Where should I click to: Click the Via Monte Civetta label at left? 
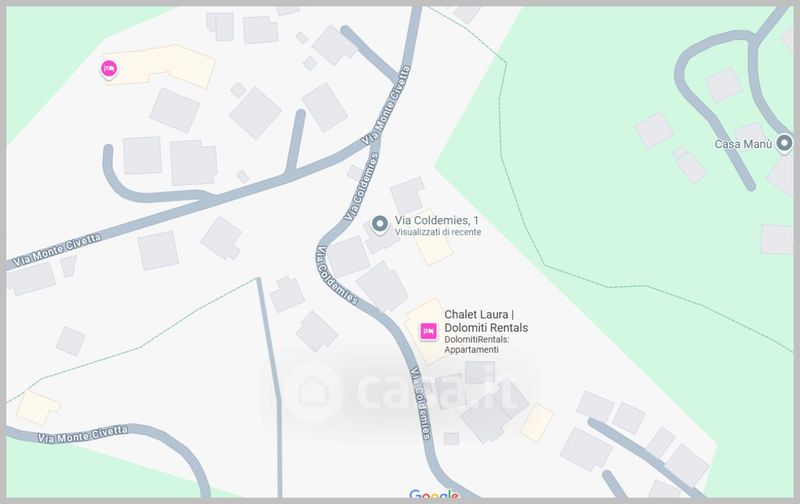coord(57,250)
